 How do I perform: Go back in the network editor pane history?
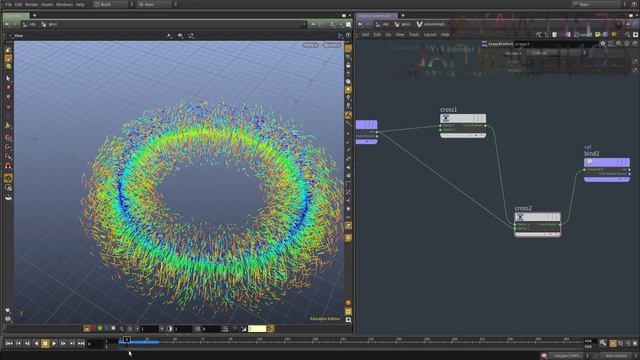[x=360, y=24]
